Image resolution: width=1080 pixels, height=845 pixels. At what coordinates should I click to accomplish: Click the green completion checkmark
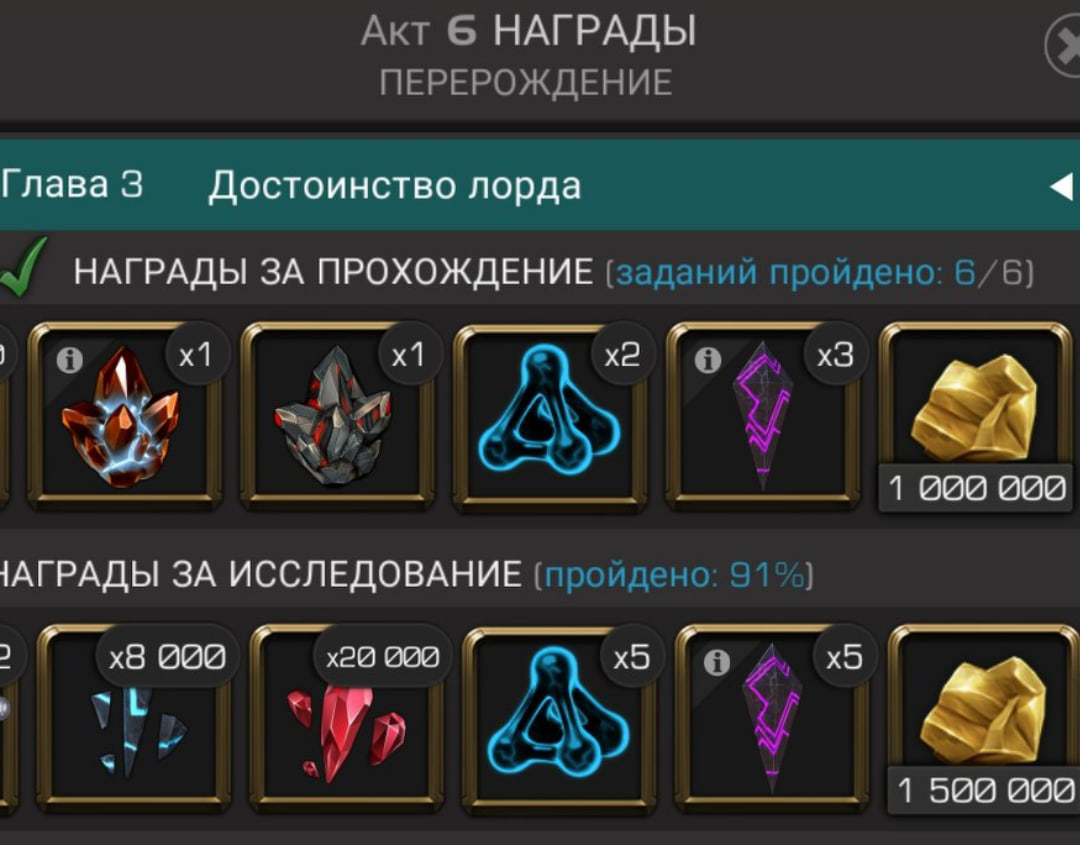coord(23,267)
